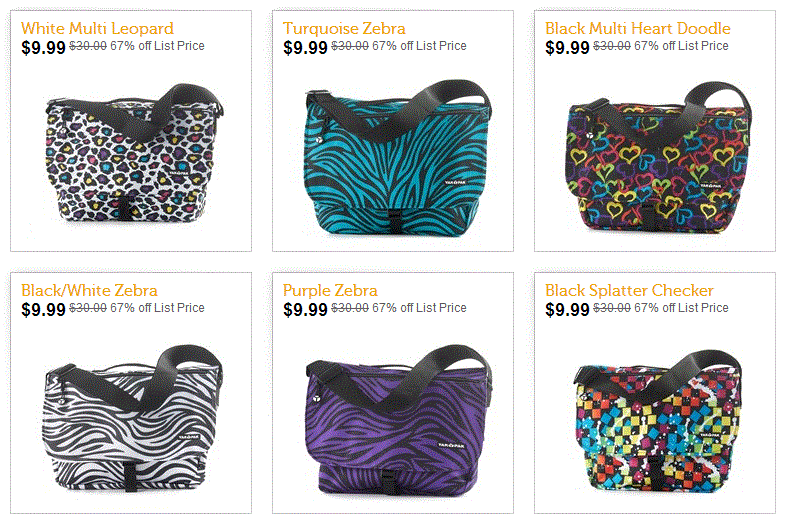Click the $9.99 price under Turquoise Zebra
Screen dimensions: 787x516
coord(305,48)
